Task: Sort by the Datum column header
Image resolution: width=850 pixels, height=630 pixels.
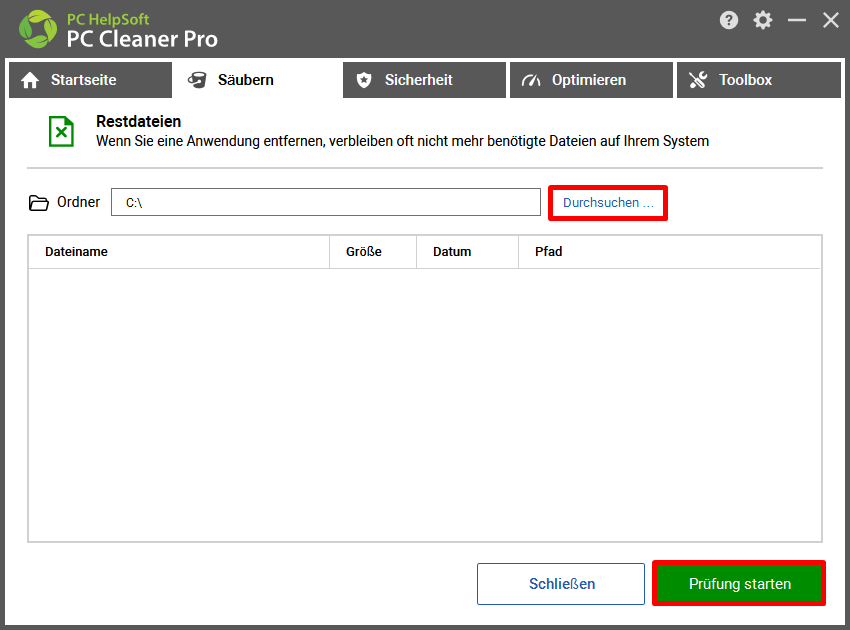Action: 467,252
